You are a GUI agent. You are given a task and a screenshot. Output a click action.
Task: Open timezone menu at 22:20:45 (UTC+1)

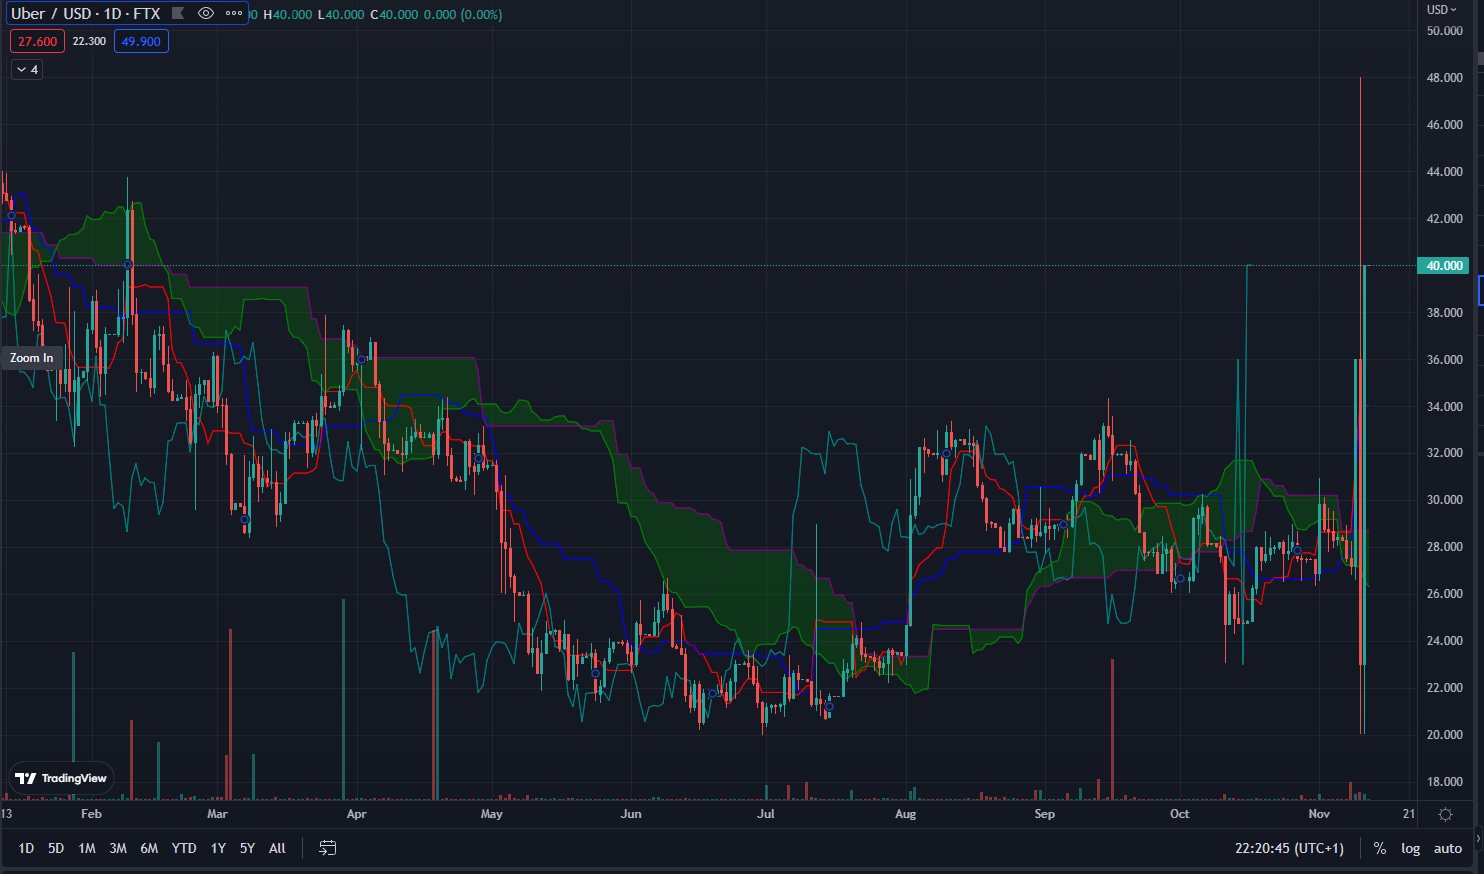click(x=1290, y=848)
